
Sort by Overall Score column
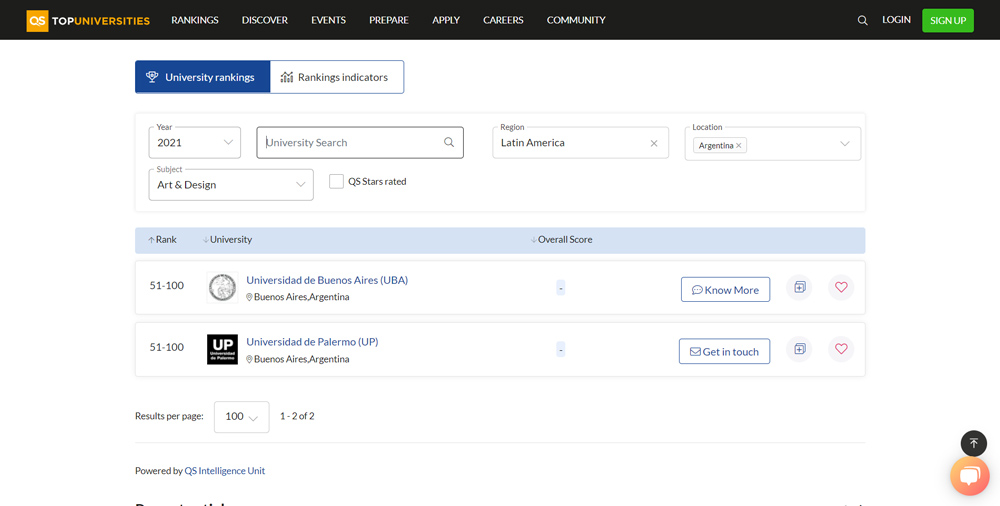561,240
